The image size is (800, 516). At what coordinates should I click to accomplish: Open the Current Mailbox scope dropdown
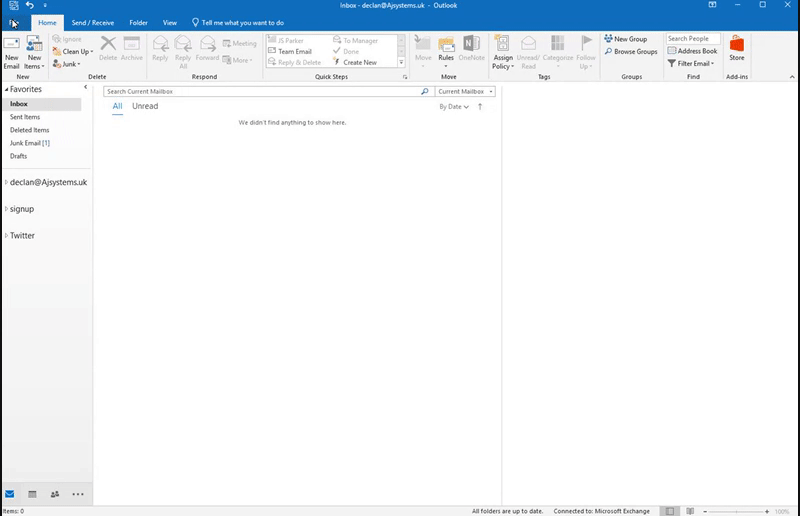click(465, 91)
